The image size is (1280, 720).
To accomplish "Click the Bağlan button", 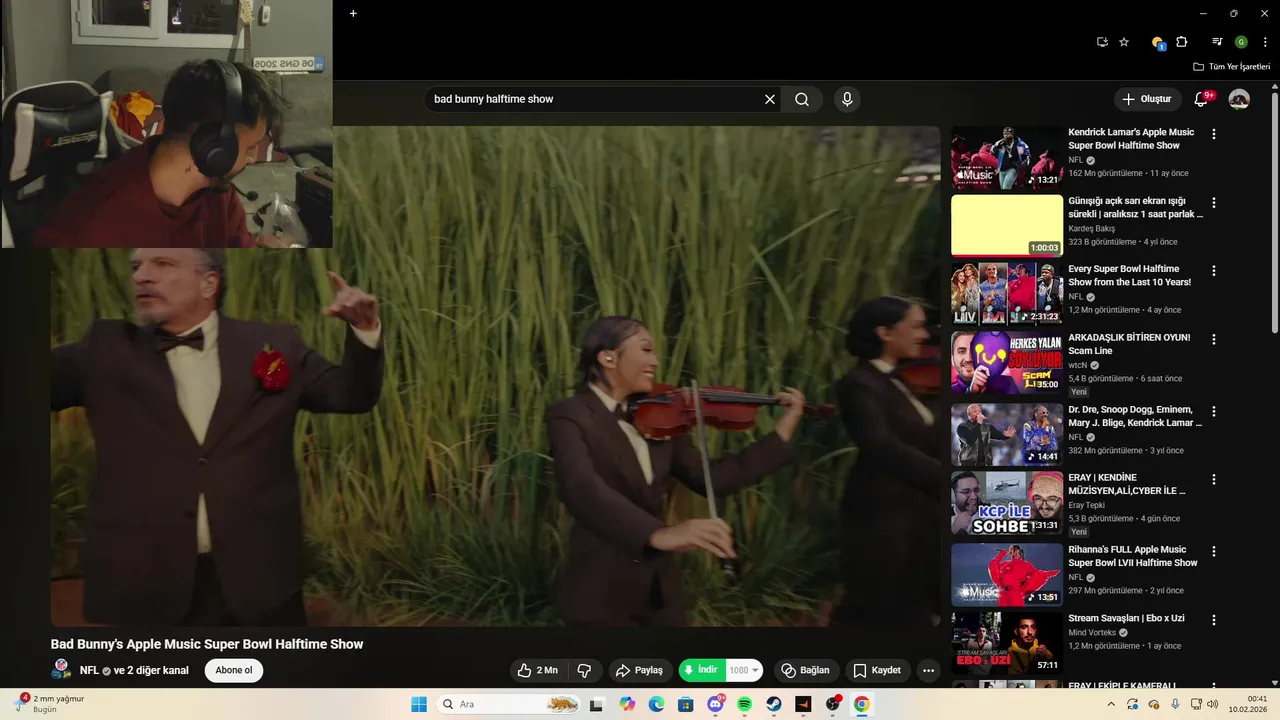I will tap(806, 670).
